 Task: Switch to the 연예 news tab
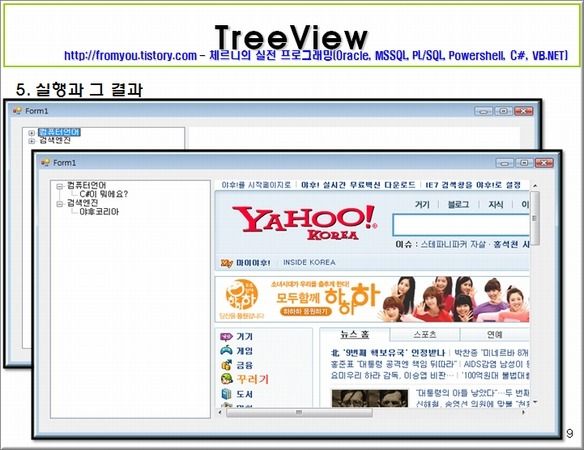[495, 334]
